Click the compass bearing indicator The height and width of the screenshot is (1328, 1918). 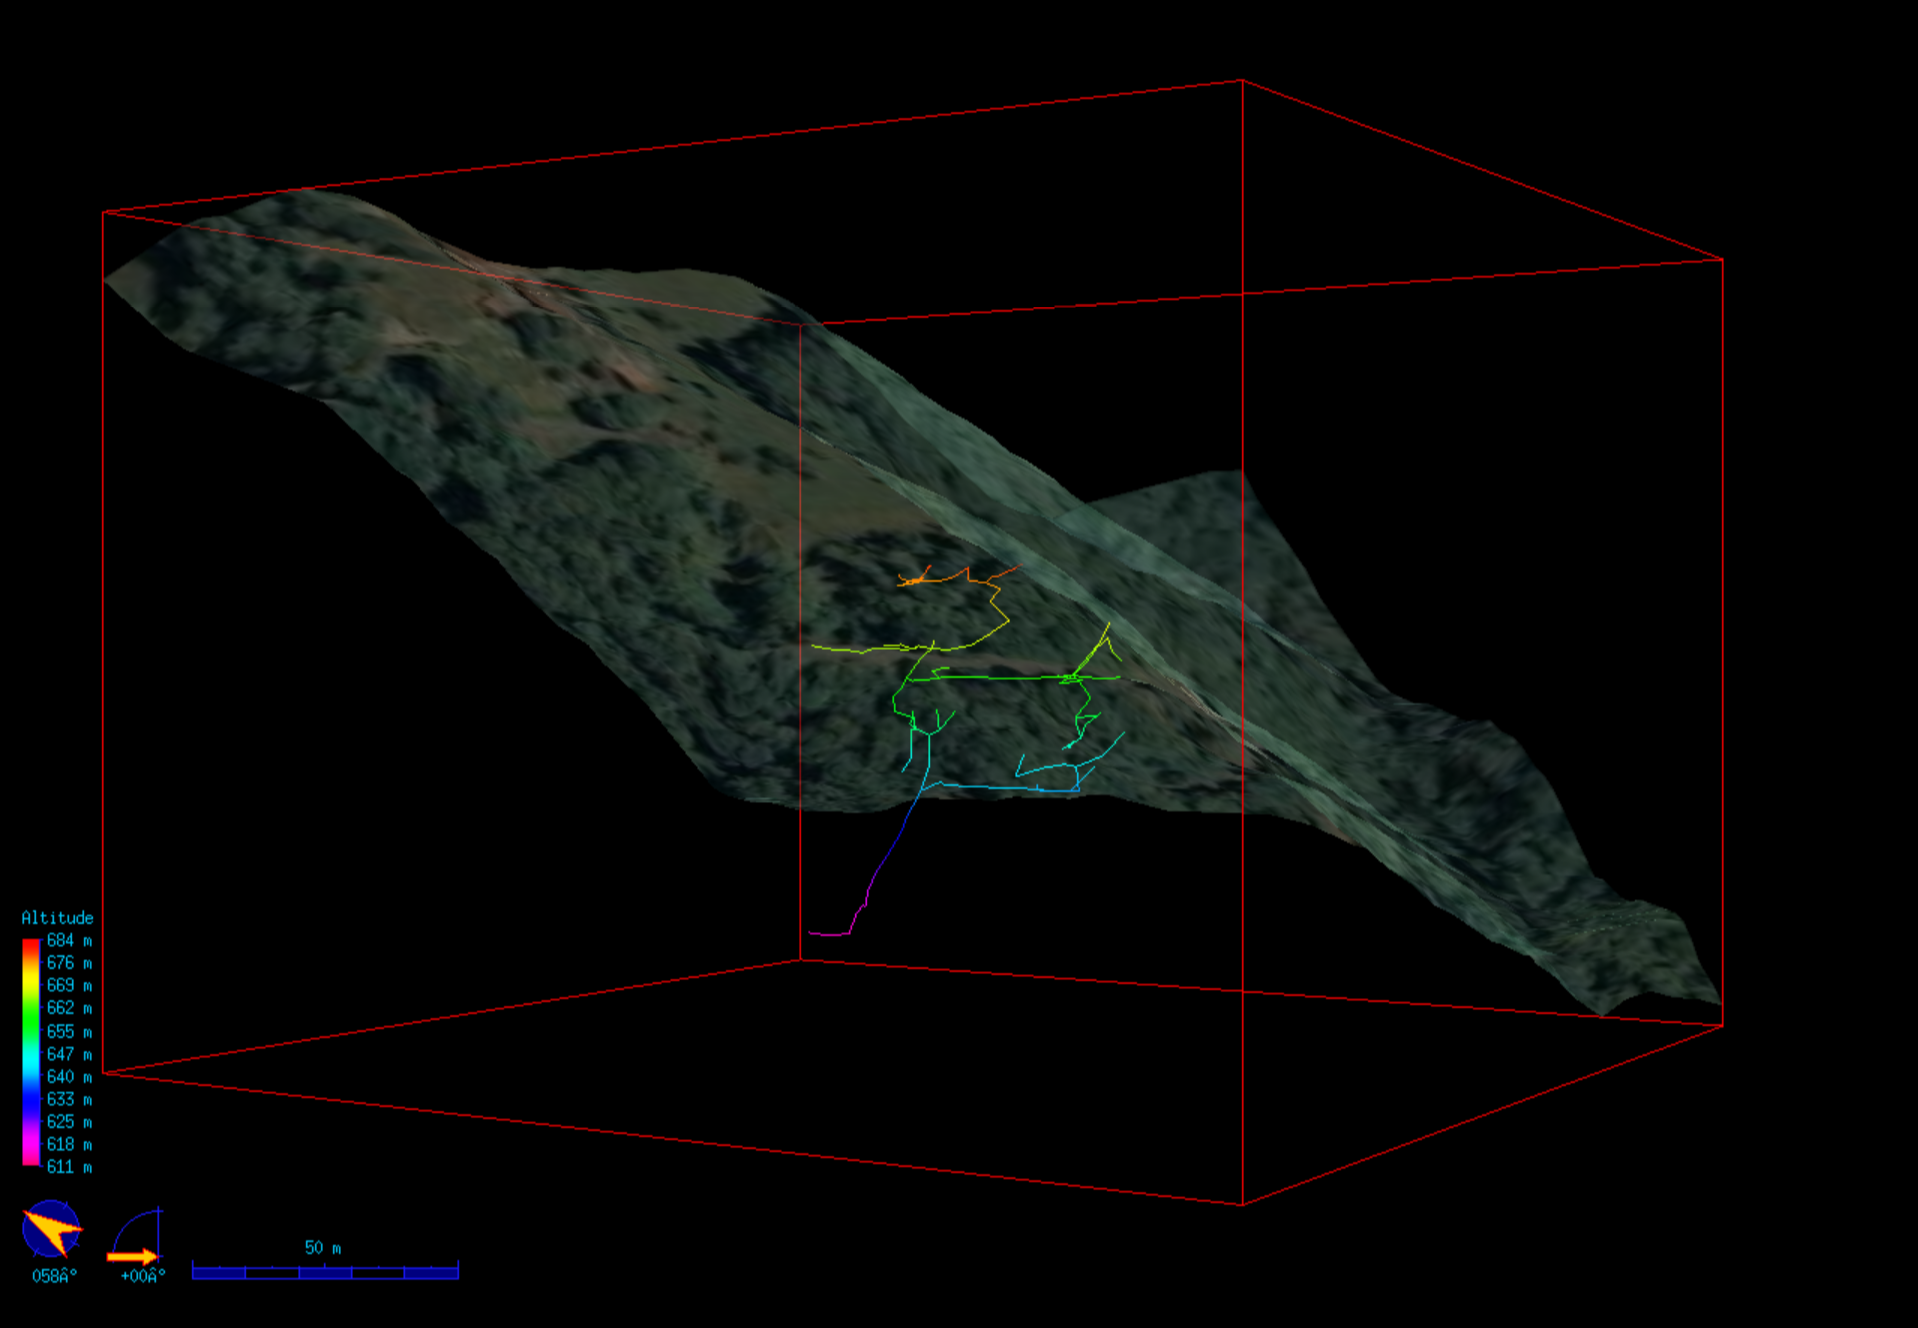51,1229
